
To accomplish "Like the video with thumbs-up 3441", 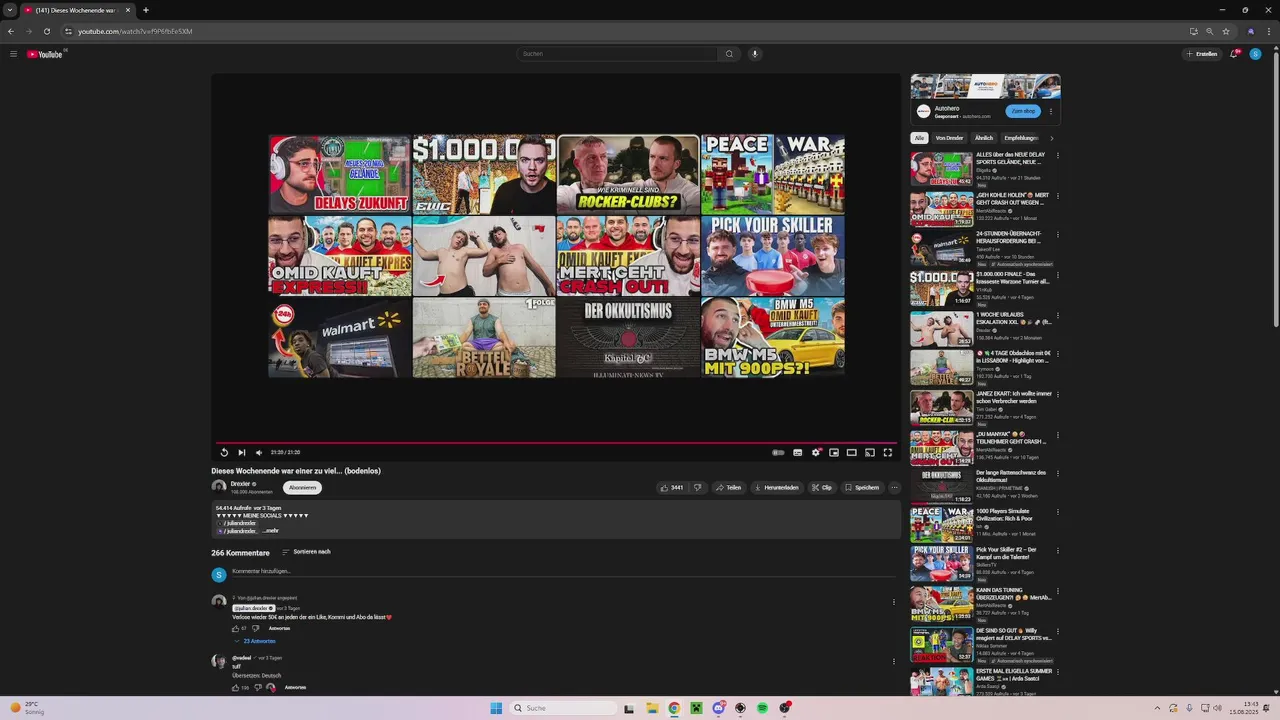I will pyautogui.click(x=671, y=487).
